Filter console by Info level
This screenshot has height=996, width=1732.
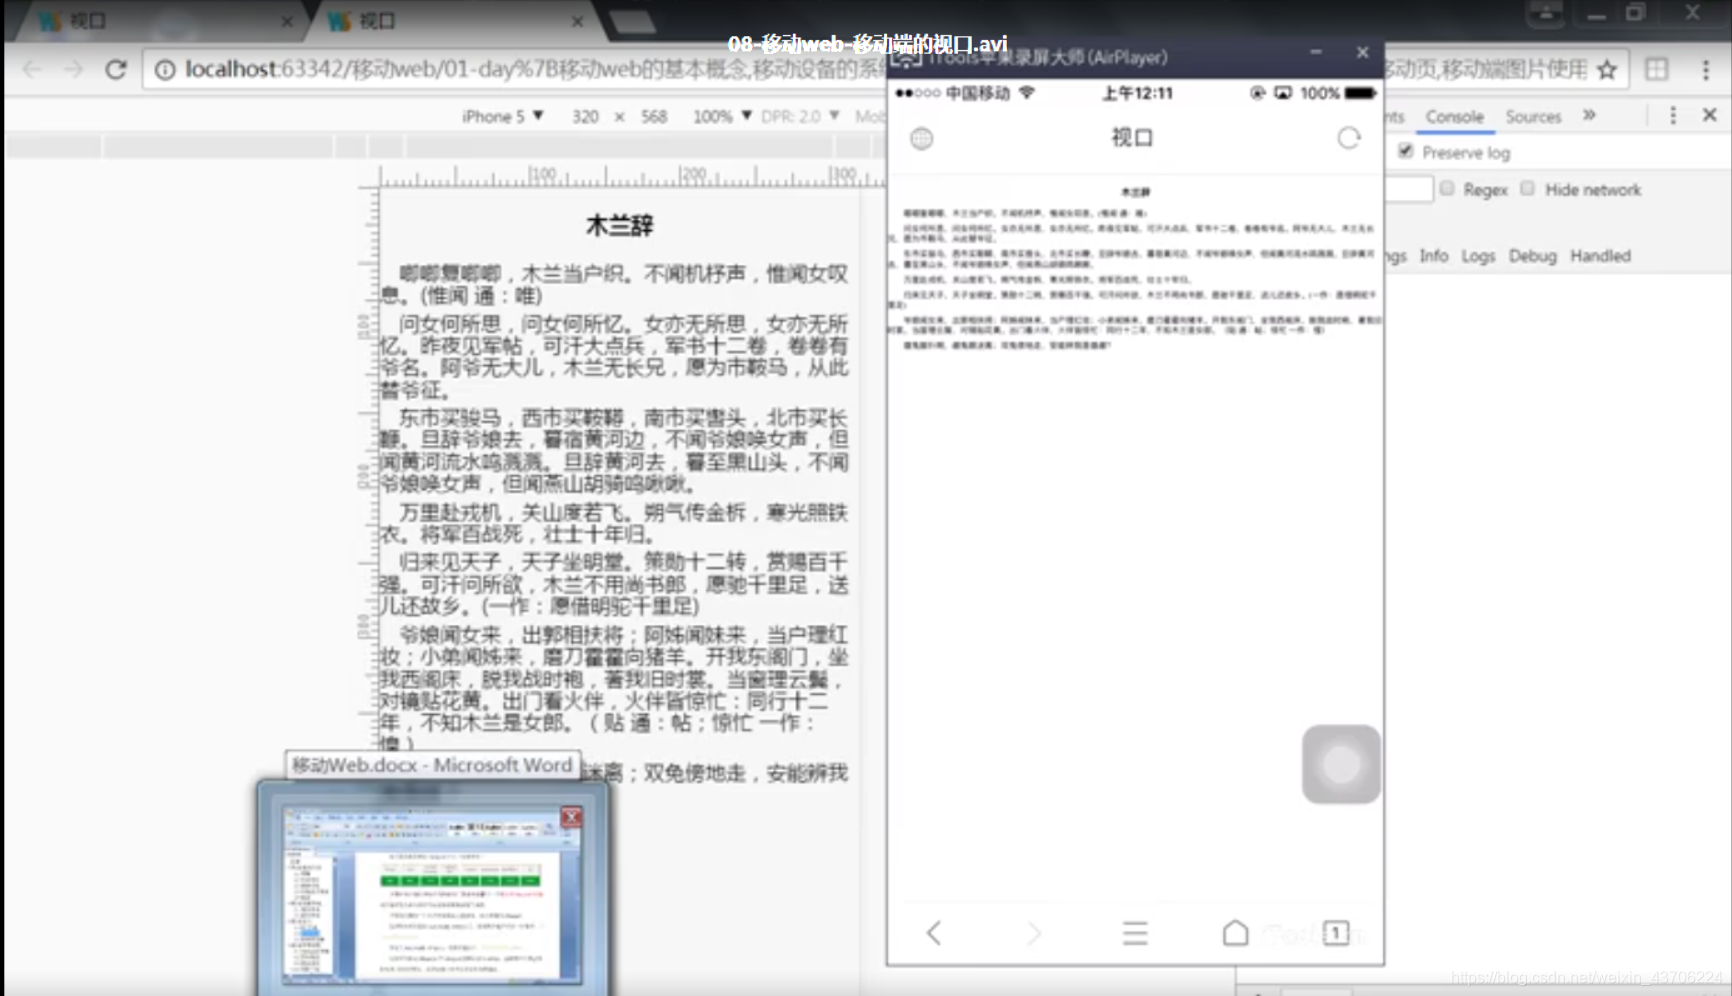pyautogui.click(x=1433, y=256)
